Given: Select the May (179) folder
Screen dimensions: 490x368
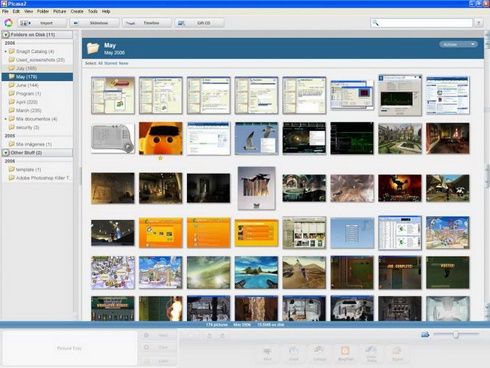Looking at the screenshot, I should coord(37,77).
